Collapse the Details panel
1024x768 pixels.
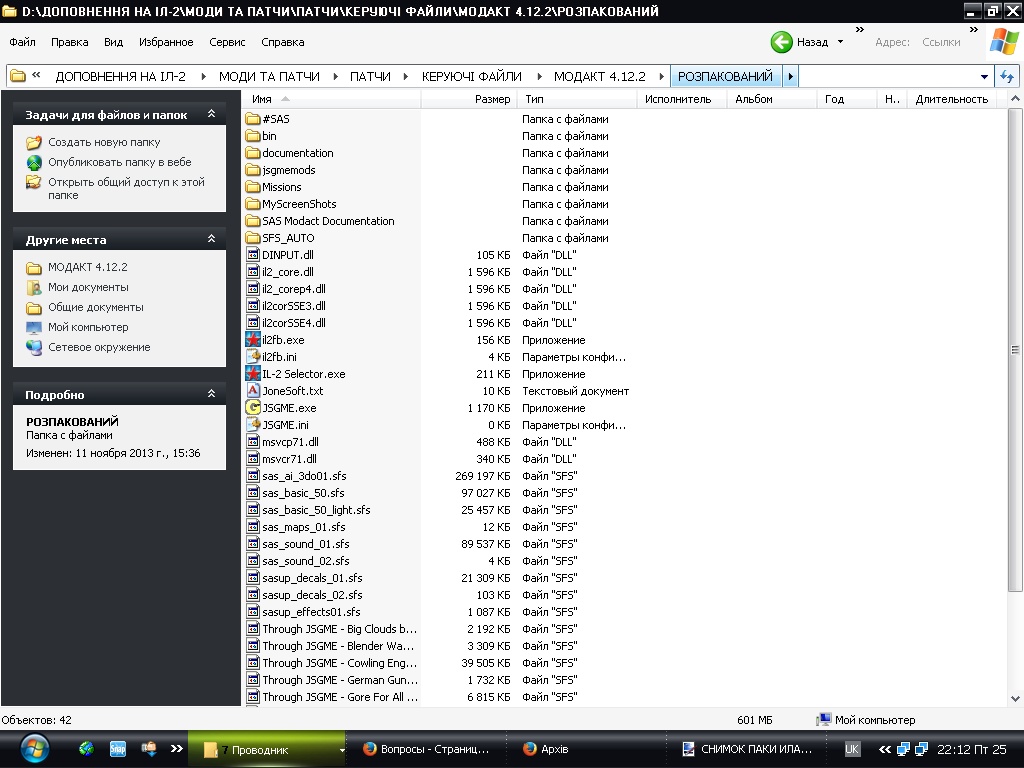pyautogui.click(x=212, y=393)
